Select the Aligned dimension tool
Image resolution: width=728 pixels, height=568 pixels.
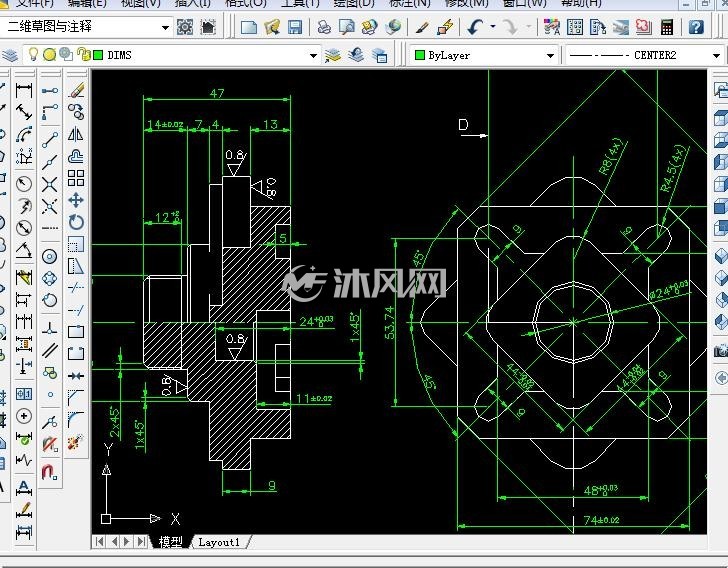pyautogui.click(x=24, y=112)
